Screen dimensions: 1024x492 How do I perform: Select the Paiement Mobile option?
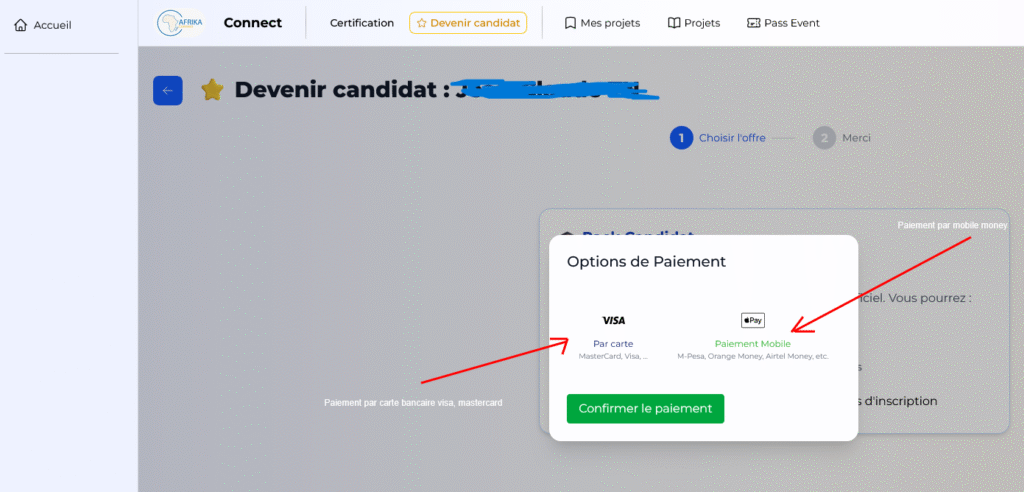click(x=752, y=344)
